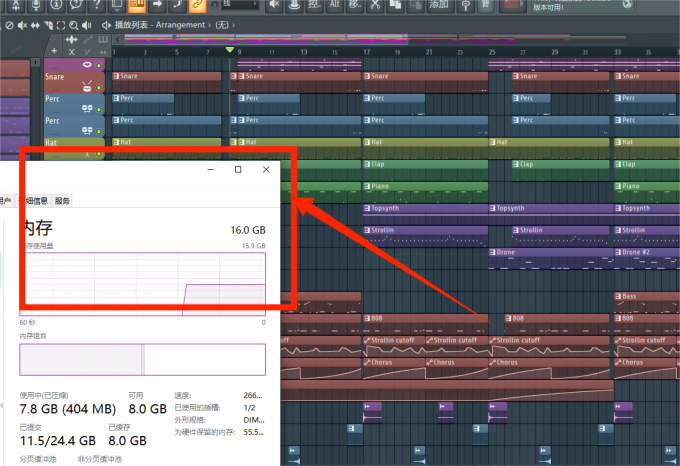Click the playhead marker on the timeline ruler
This screenshot has width=680, height=466.
[230, 50]
